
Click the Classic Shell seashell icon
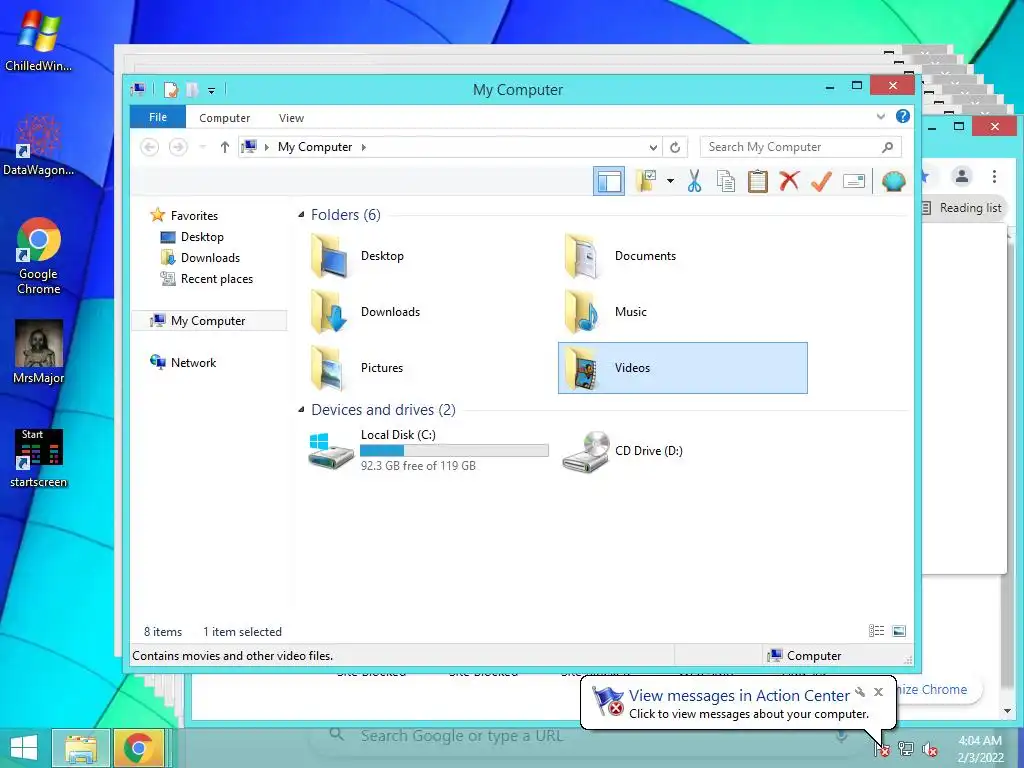pyautogui.click(x=893, y=181)
